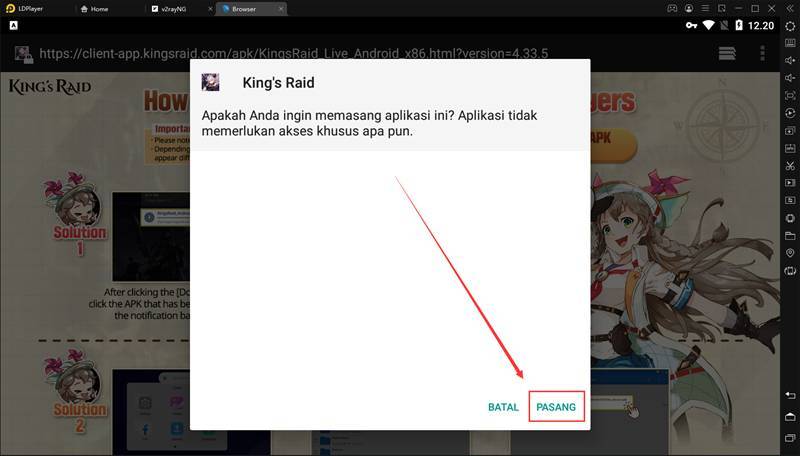Click the battery icon in status bar
The height and width of the screenshot is (456, 800).
tap(739, 25)
